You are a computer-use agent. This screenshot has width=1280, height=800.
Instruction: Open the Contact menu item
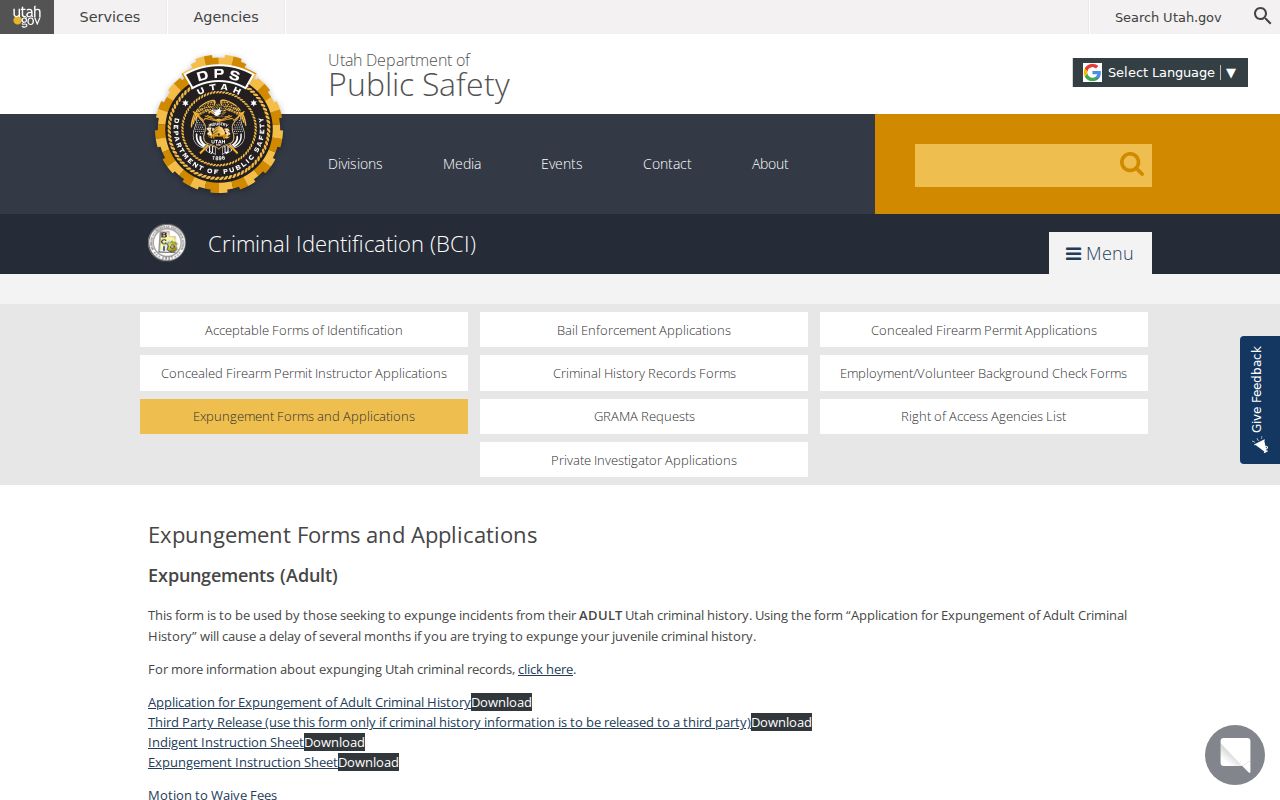click(x=667, y=164)
